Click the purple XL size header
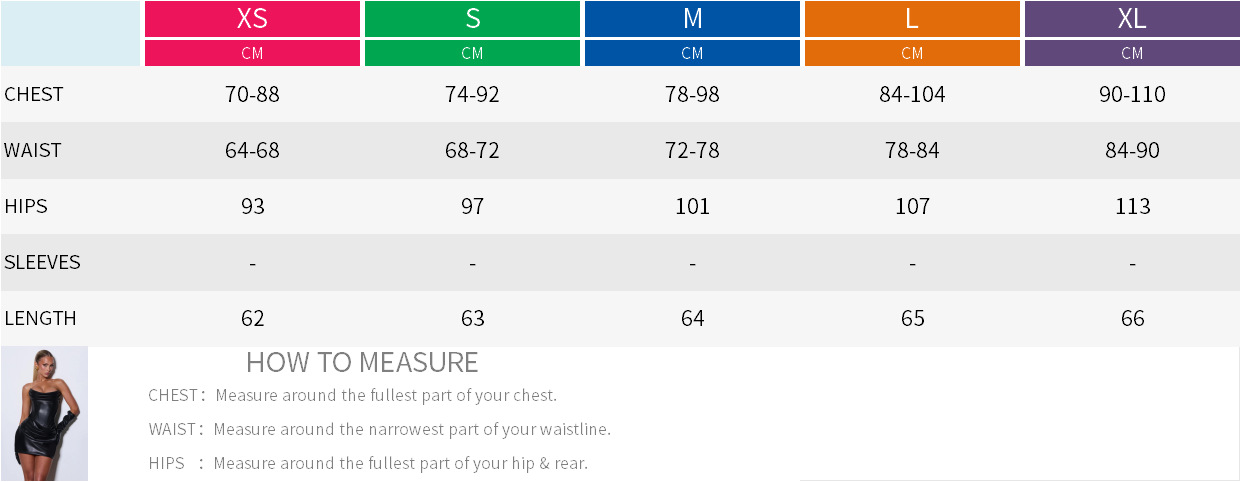The image size is (1240, 482). 1132,19
